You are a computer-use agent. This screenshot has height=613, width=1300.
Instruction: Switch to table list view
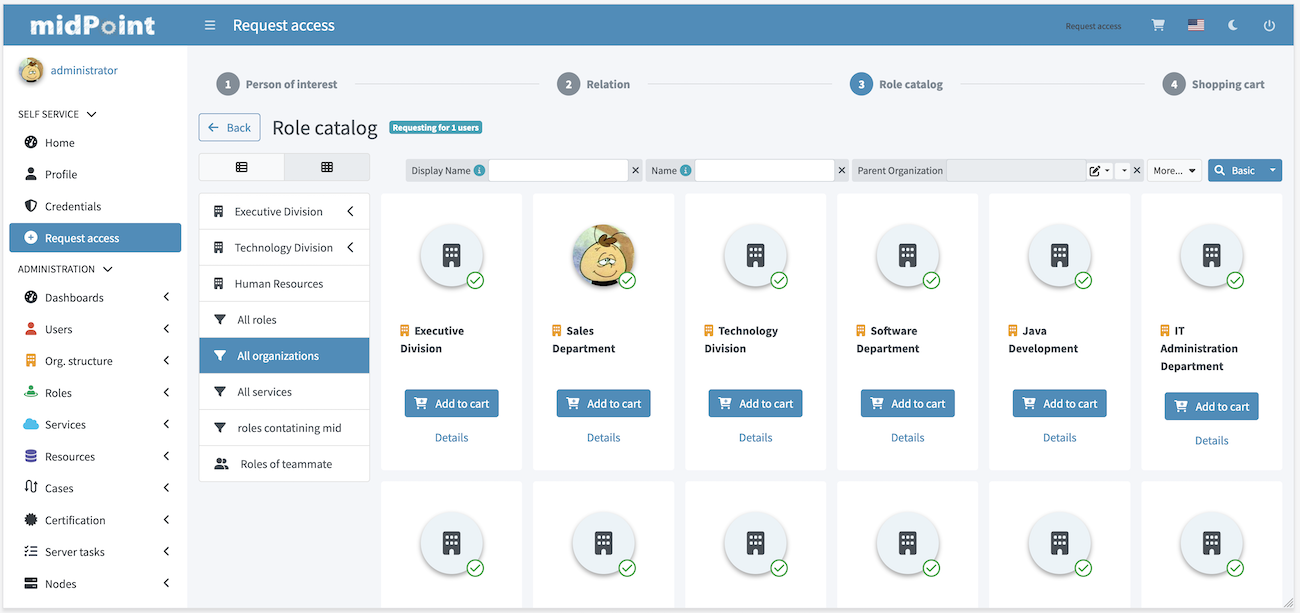click(242, 167)
